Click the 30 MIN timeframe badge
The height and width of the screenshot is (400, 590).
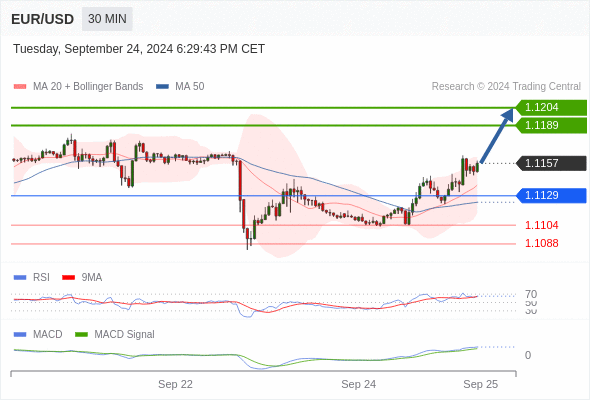click(x=107, y=19)
